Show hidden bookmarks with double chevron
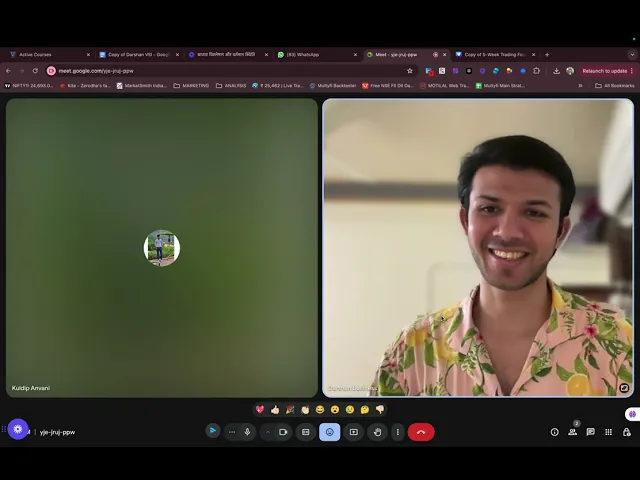Screen dimensions: 640x480 coord(580,86)
